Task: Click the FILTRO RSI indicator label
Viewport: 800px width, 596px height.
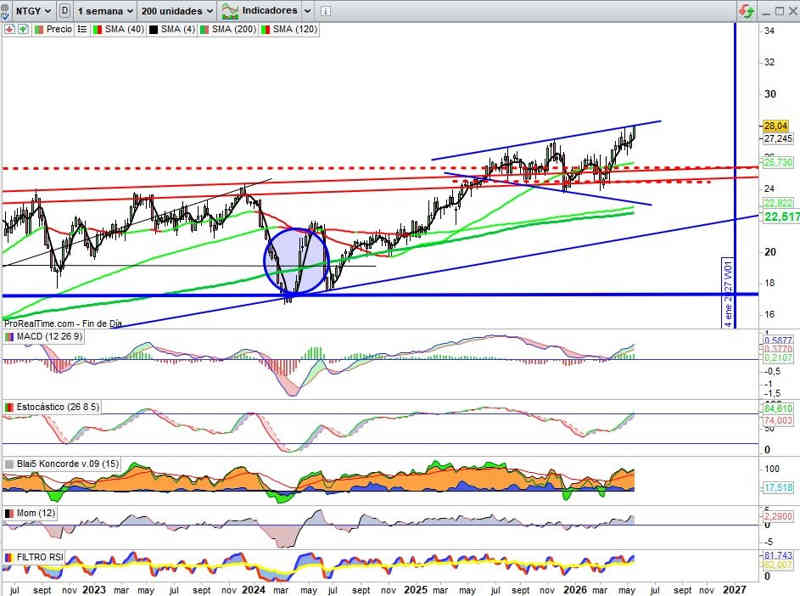Action: [40, 557]
